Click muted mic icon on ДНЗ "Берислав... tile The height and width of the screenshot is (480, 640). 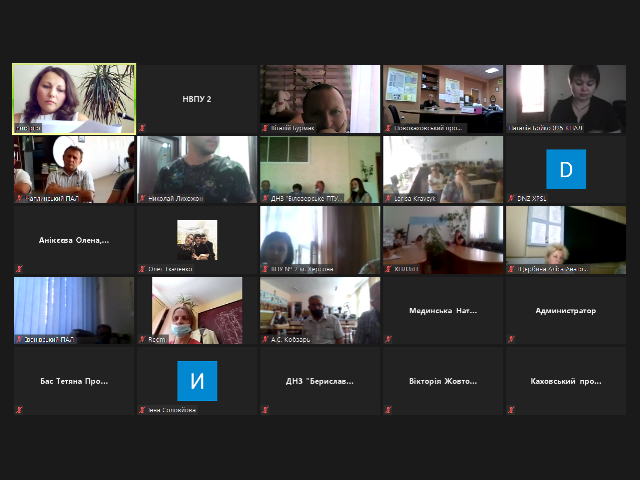tap(265, 409)
